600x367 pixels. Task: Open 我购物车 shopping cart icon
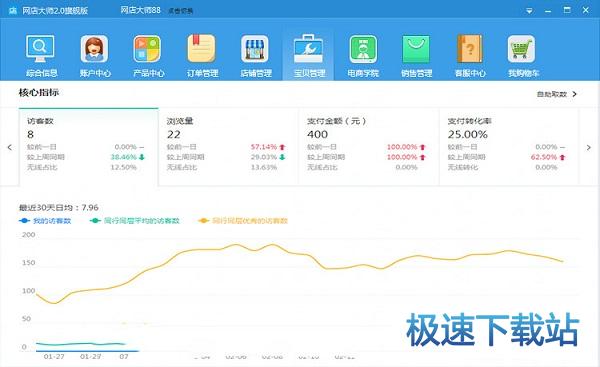point(521,49)
